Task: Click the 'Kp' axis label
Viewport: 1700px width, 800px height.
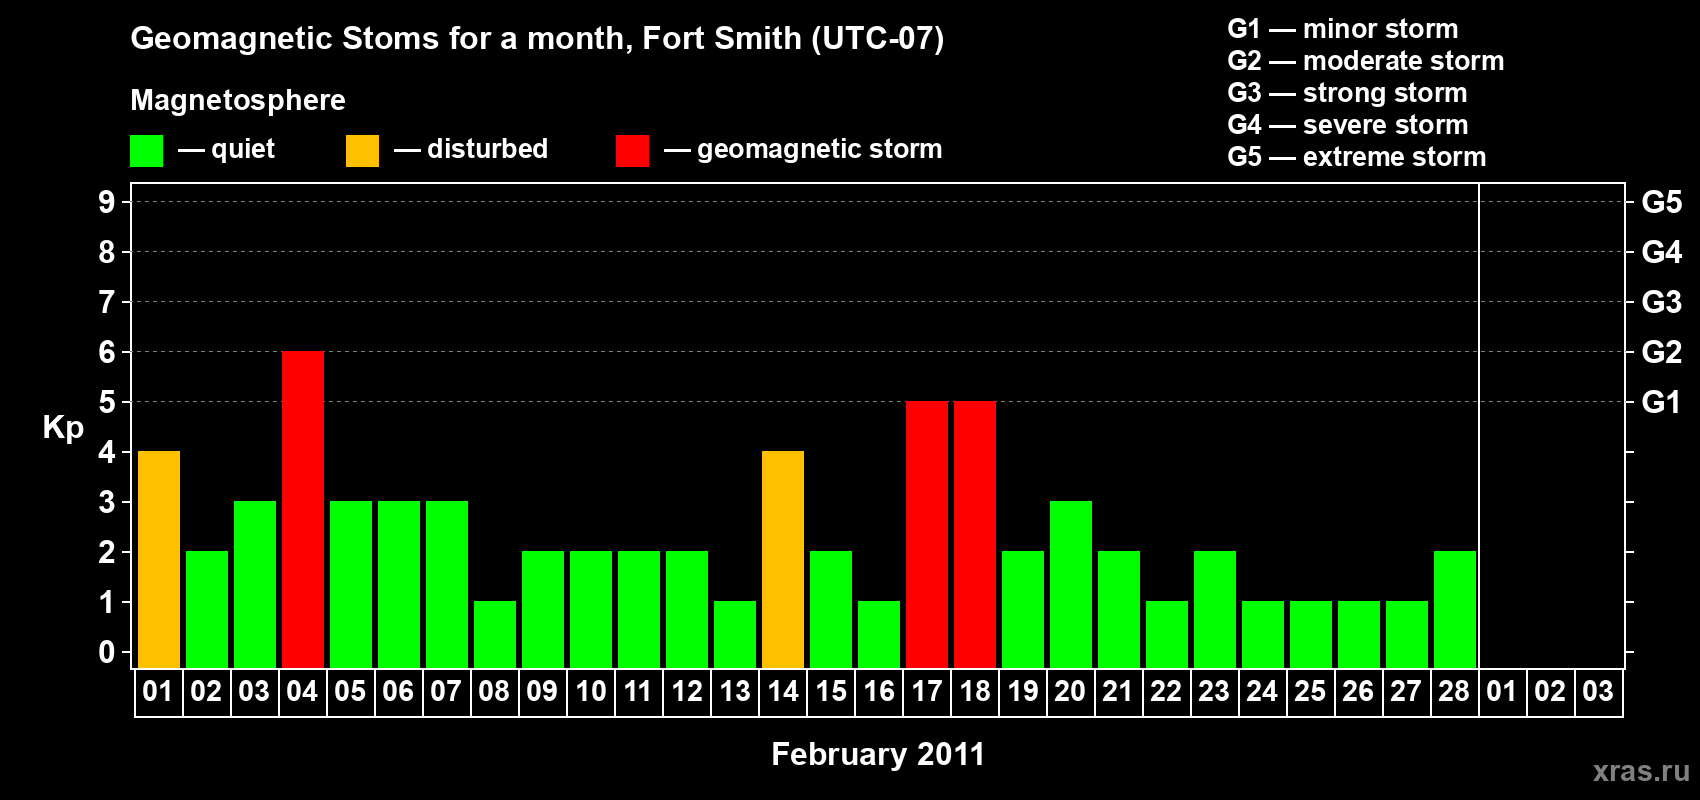Action: tap(63, 428)
